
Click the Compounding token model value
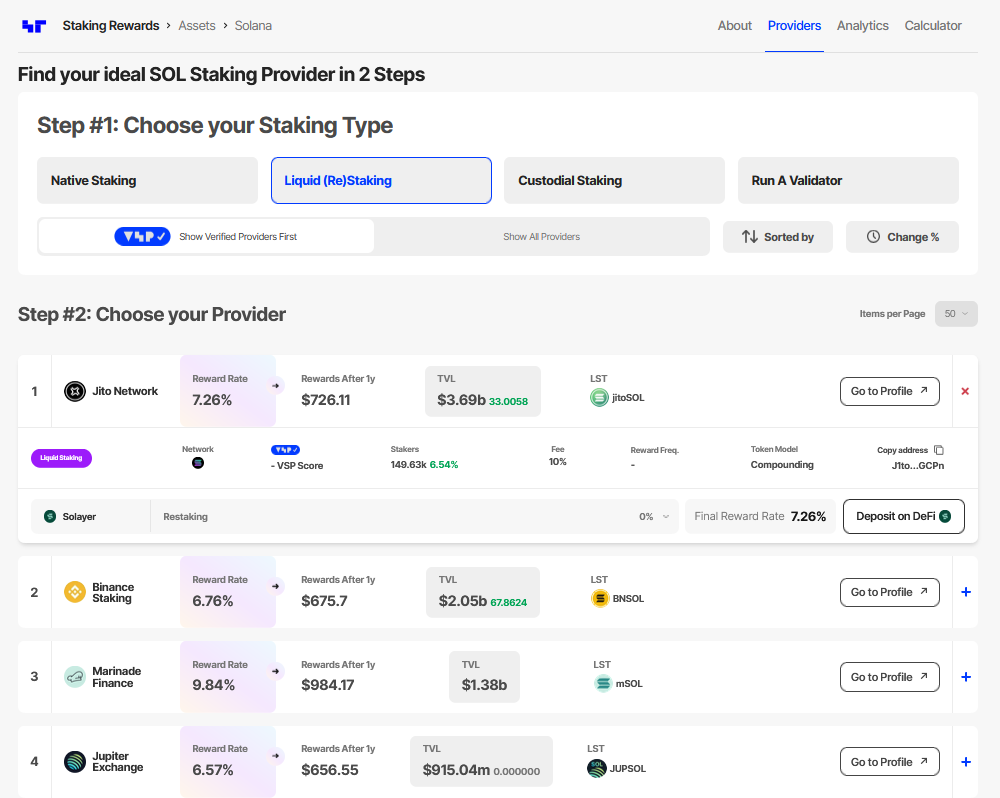click(x=782, y=465)
